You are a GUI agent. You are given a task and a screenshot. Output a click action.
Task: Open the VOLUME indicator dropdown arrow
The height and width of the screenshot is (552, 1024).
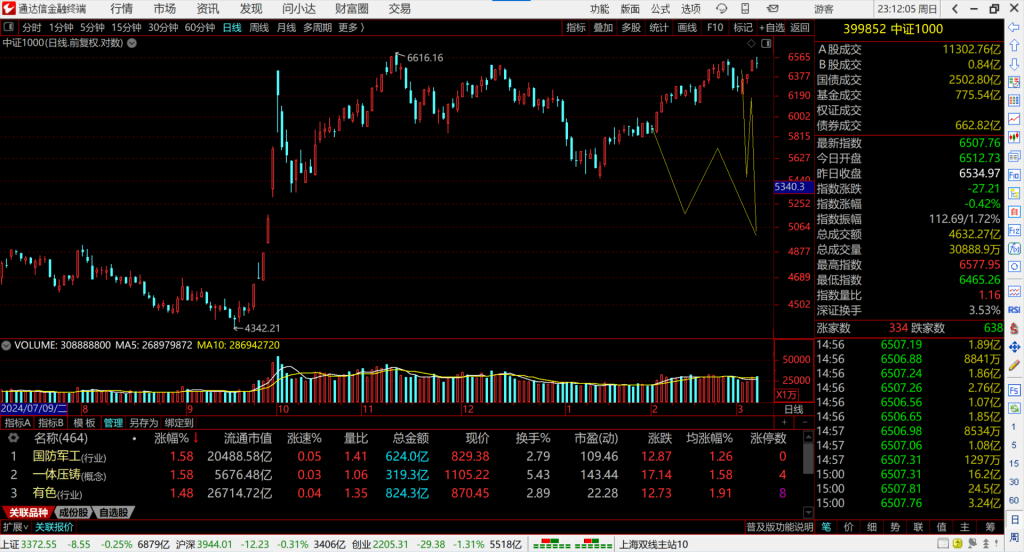click(6, 345)
